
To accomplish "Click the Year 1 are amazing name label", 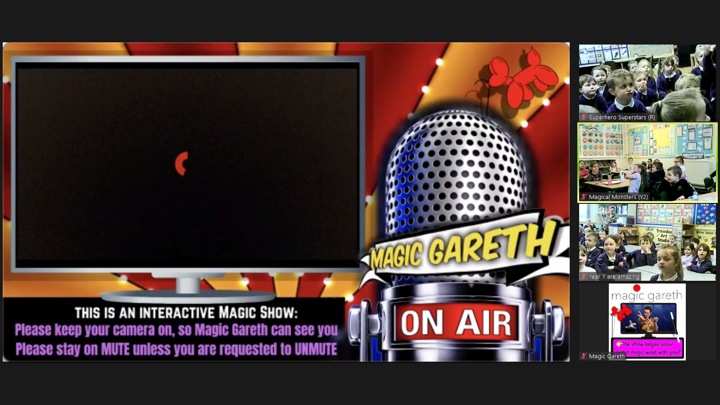I will click(612, 276).
